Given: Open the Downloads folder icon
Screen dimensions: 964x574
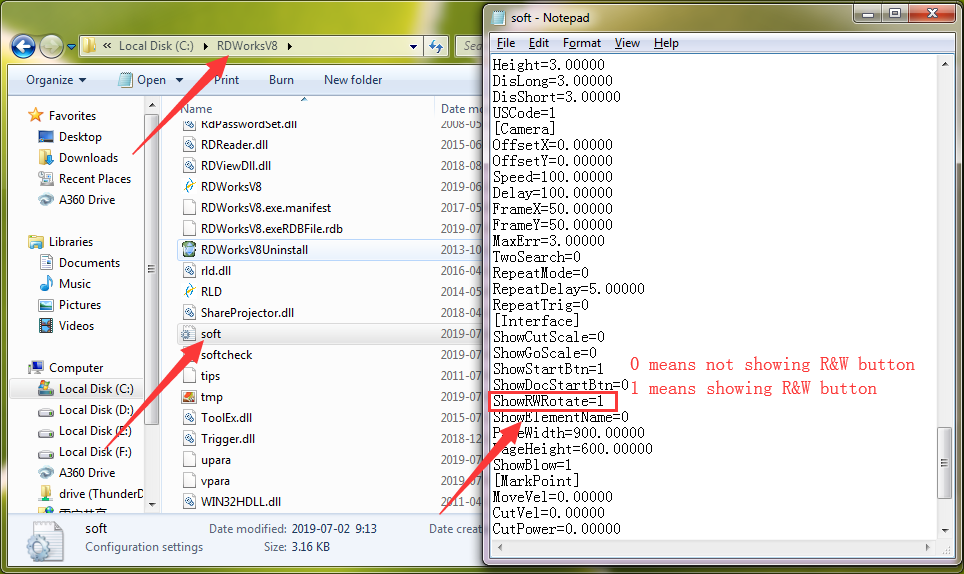Looking at the screenshot, I should [x=45, y=157].
